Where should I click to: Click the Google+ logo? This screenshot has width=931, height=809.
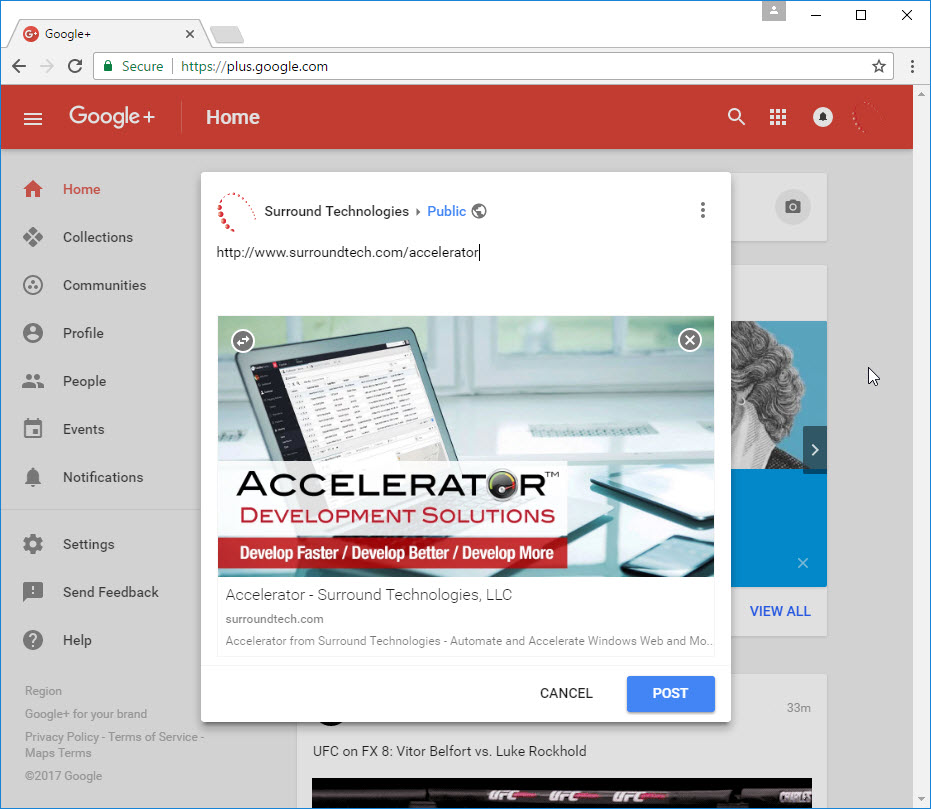(x=112, y=116)
